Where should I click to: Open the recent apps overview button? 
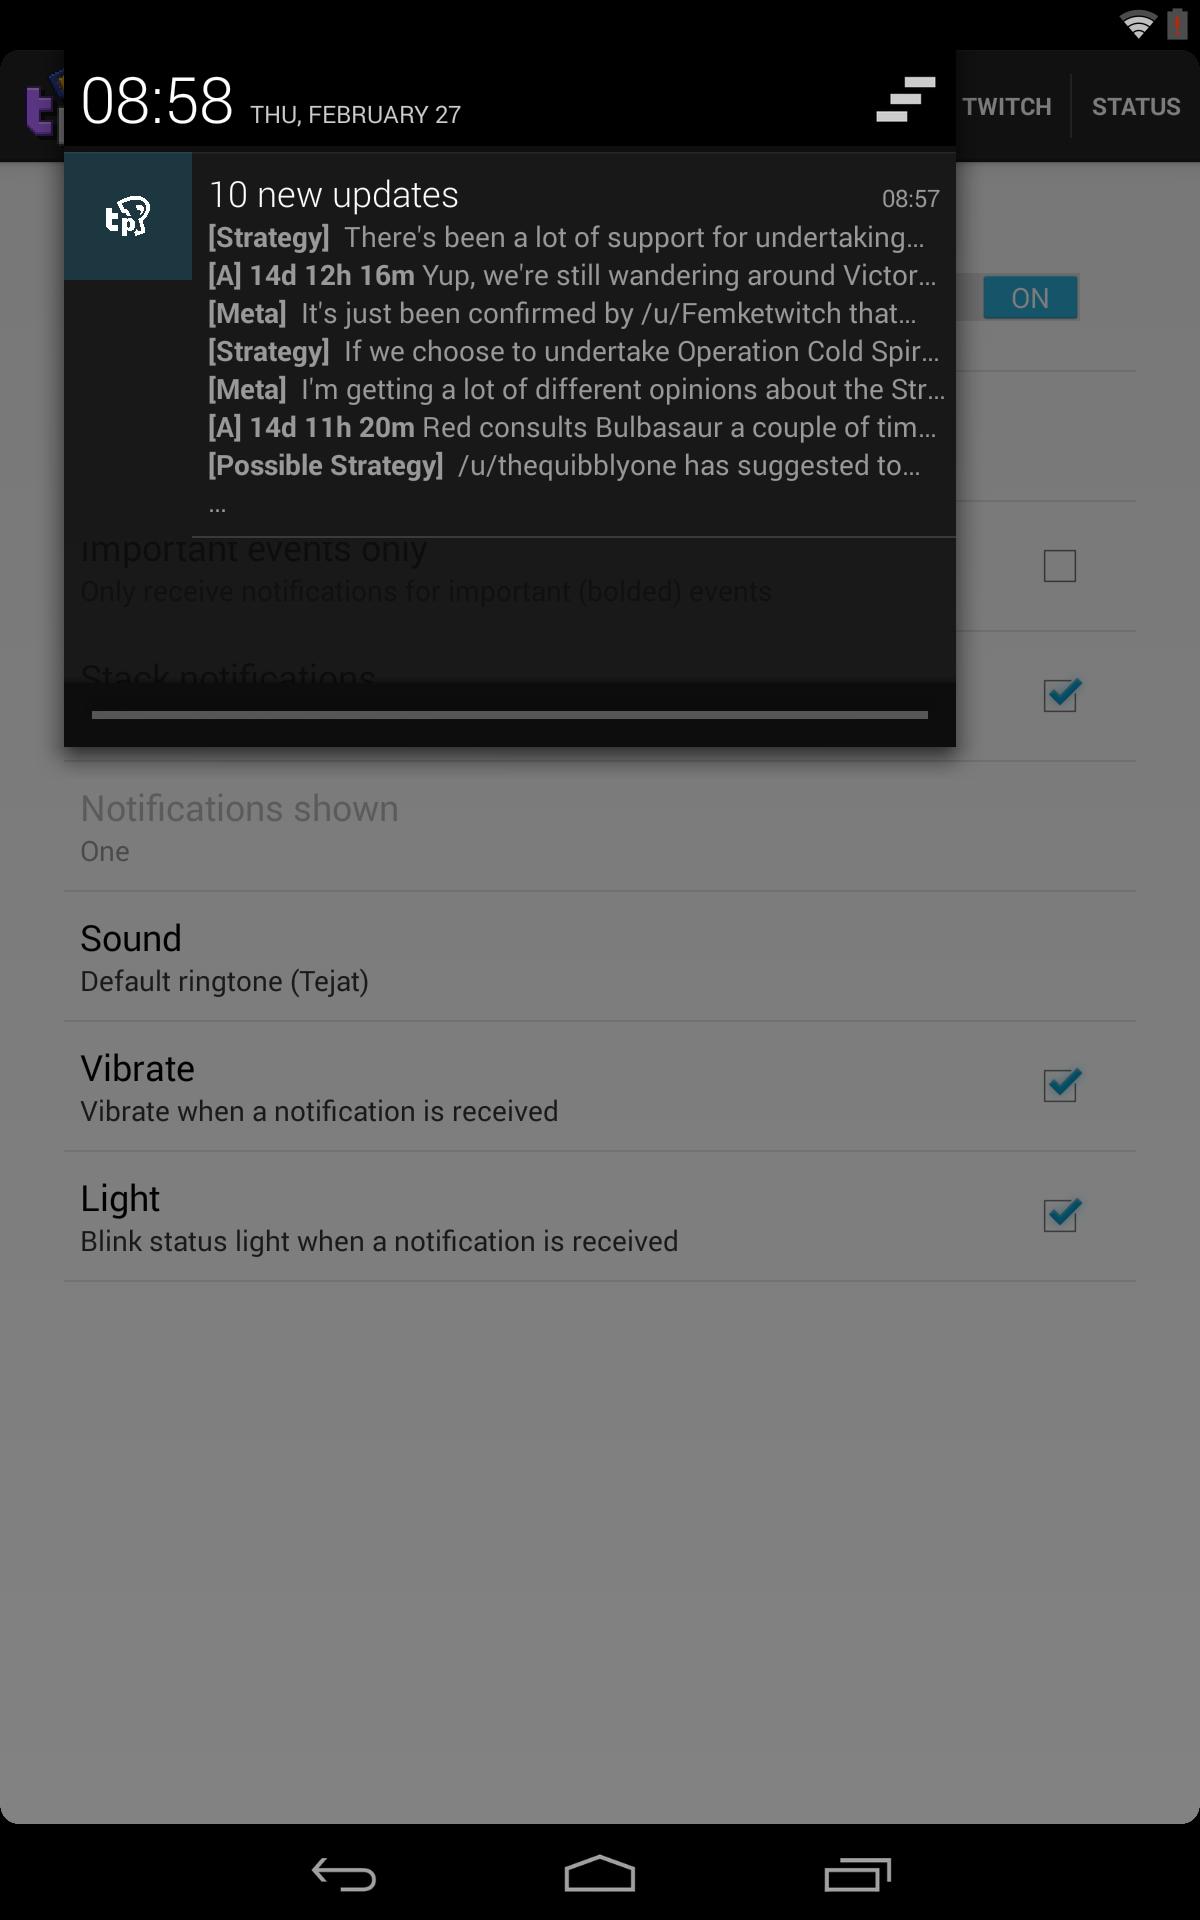pos(857,1874)
